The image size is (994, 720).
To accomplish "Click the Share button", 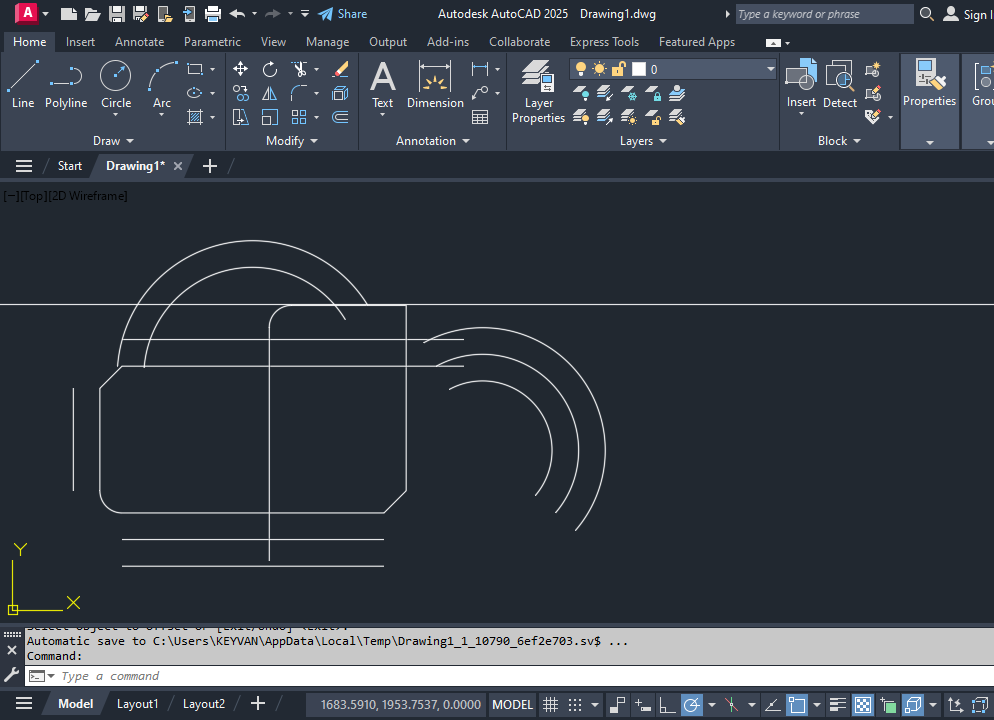I will (343, 14).
